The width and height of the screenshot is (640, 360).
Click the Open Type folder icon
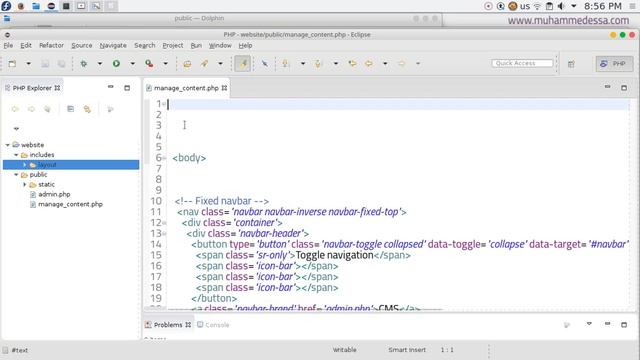[187, 64]
